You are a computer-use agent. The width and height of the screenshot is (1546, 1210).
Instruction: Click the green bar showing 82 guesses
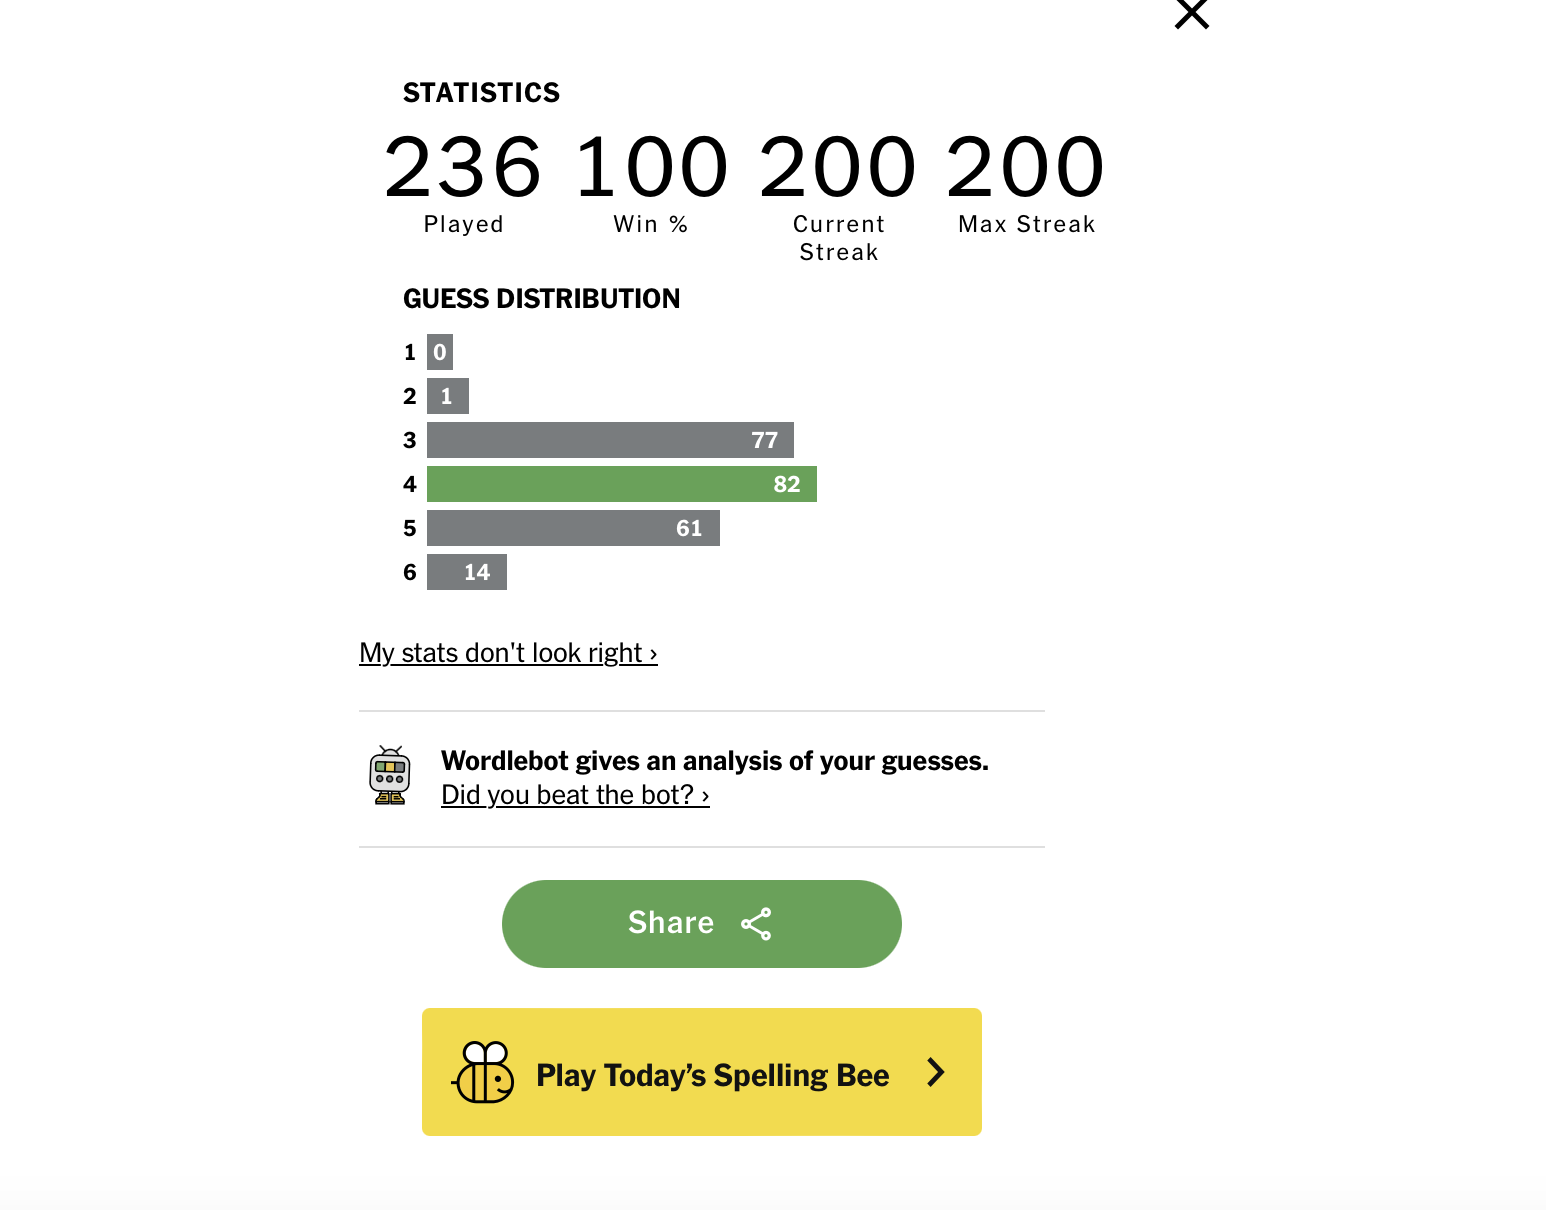(x=621, y=484)
